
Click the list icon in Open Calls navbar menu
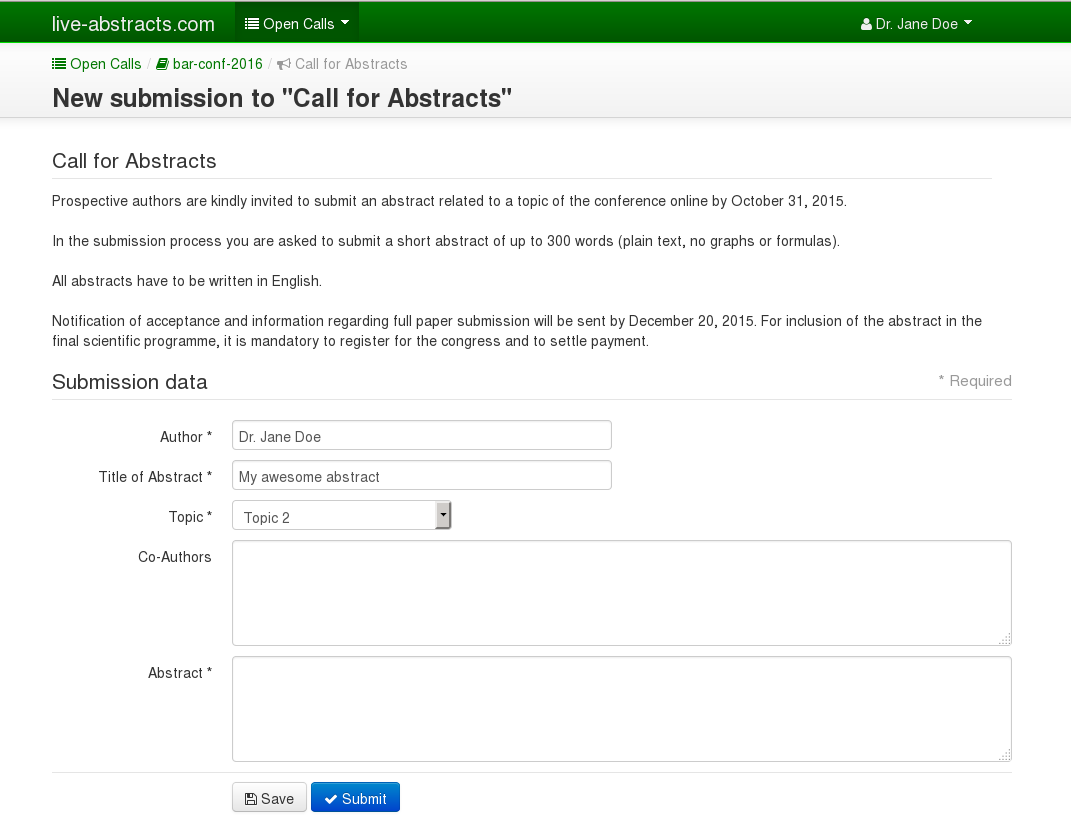252,24
